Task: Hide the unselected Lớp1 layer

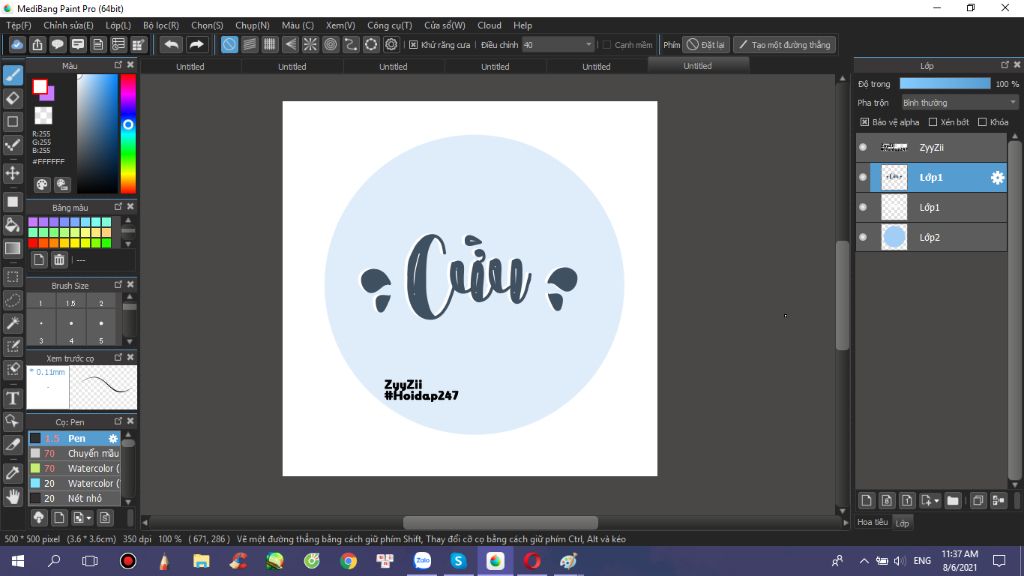Action: [863, 208]
